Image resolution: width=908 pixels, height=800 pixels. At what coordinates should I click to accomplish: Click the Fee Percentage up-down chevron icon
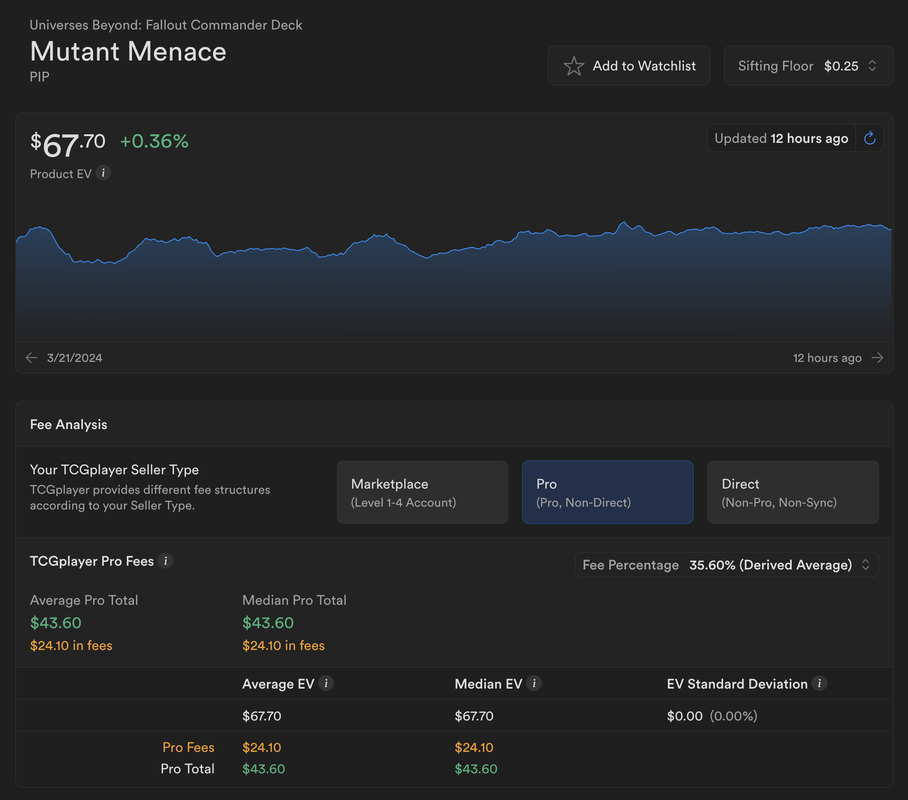click(x=866, y=565)
